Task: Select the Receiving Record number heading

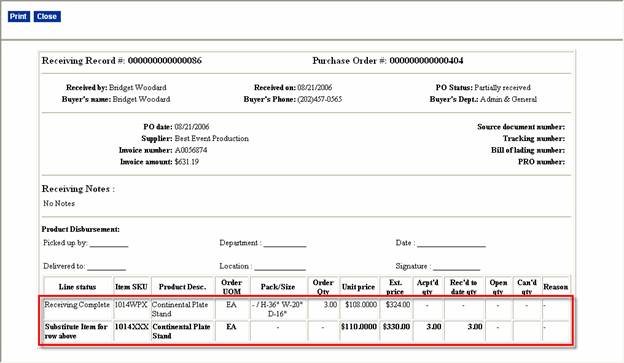Action: pos(122,61)
